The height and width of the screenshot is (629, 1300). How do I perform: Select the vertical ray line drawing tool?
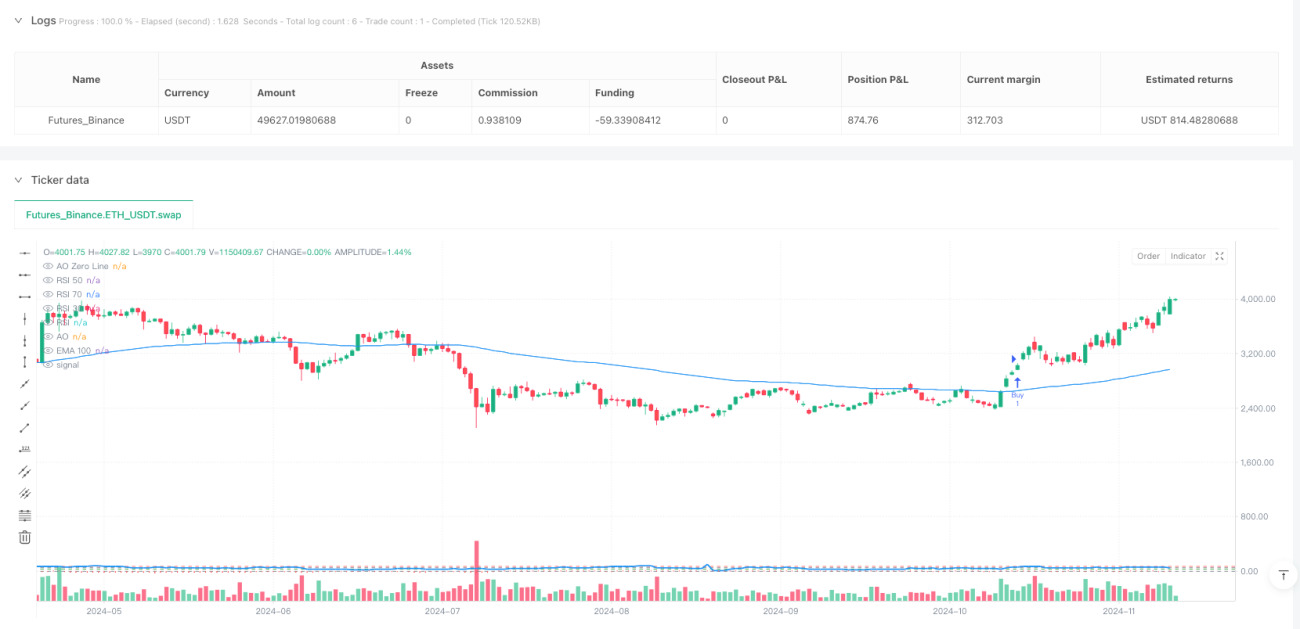click(25, 319)
